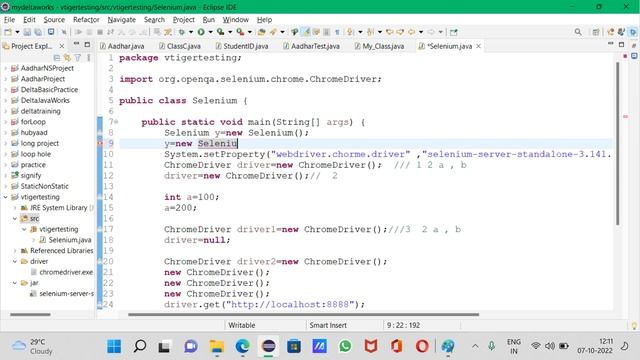Click the Project Explorer horizontal scrollbar

(30, 315)
